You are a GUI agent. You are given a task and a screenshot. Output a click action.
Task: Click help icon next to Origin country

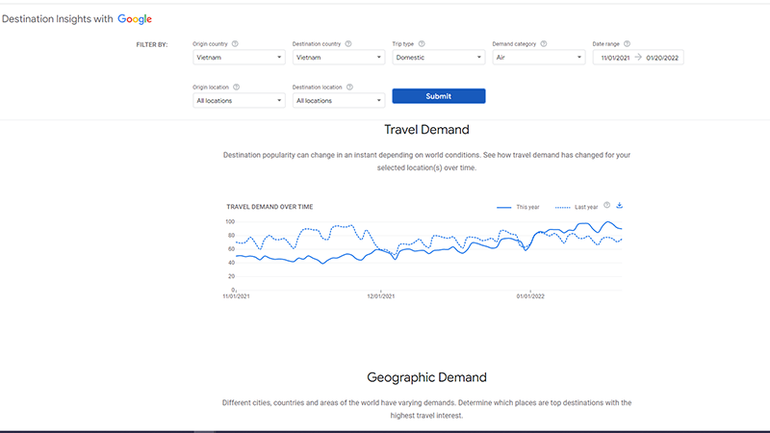click(234, 44)
